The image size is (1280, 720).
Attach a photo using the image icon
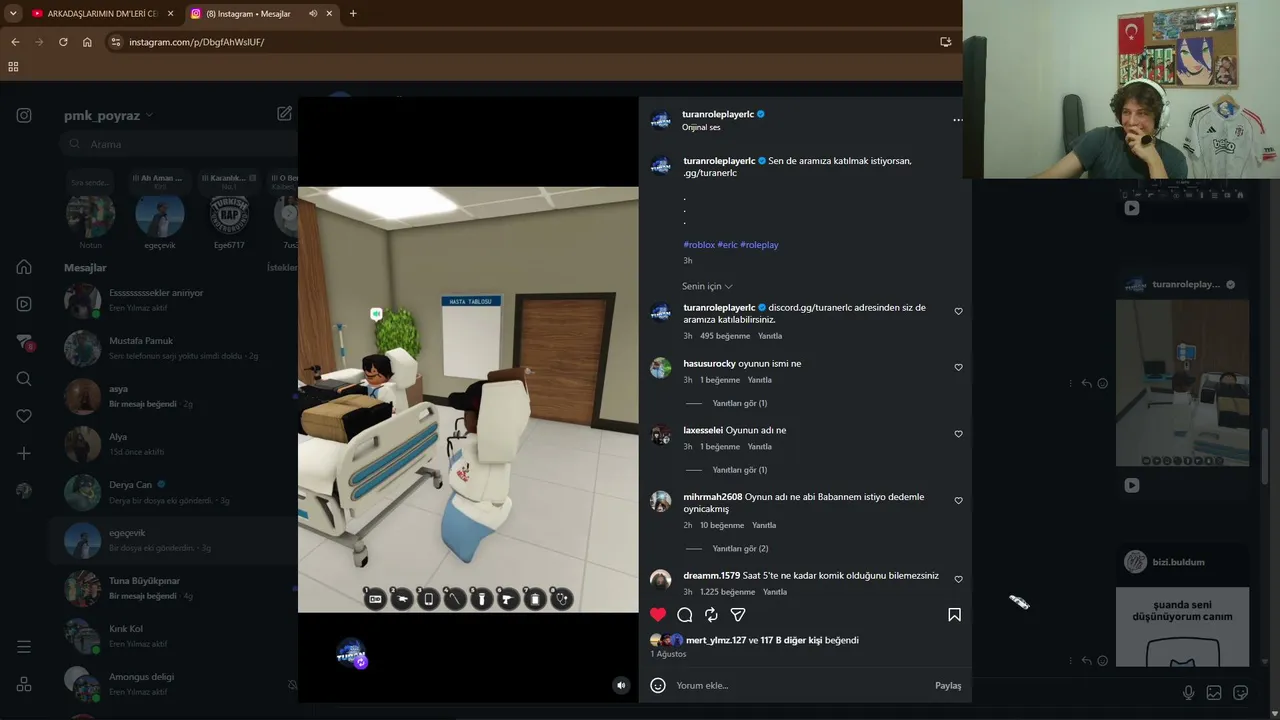pyautogui.click(x=1214, y=692)
